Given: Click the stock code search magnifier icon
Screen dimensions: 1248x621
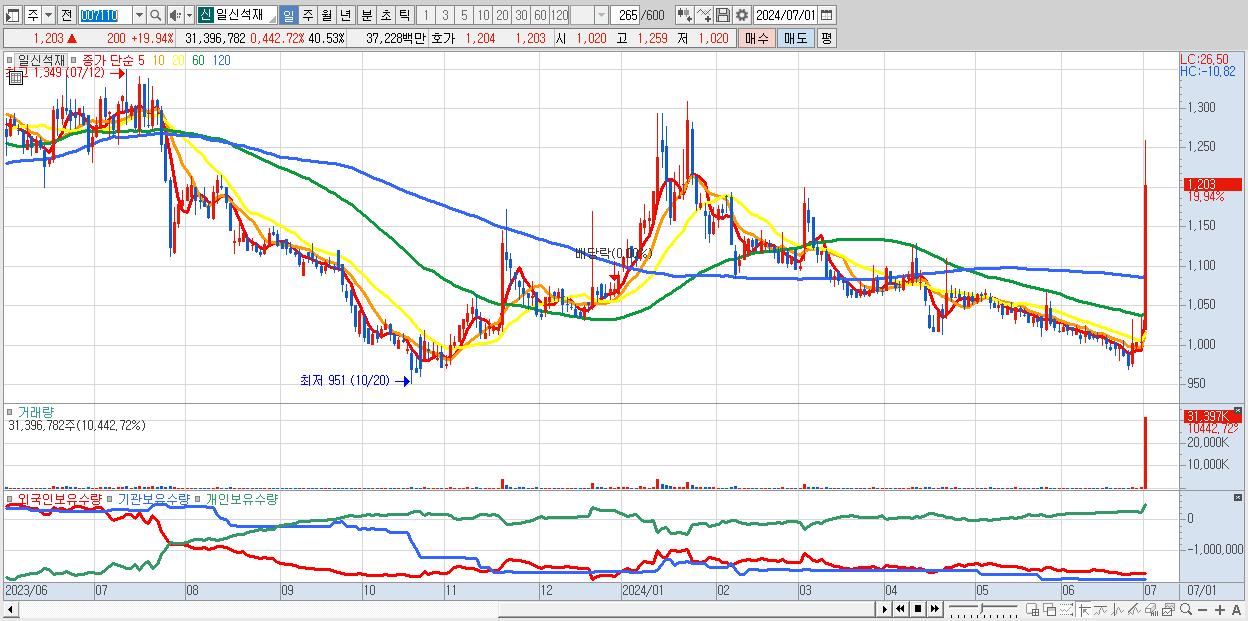Looking at the screenshot, I should pyautogui.click(x=156, y=15).
